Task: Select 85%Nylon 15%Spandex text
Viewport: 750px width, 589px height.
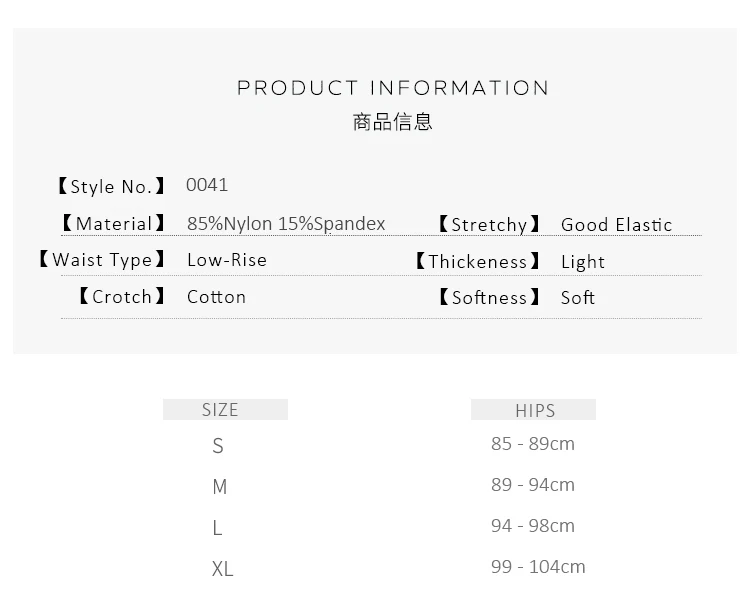Action: (286, 223)
